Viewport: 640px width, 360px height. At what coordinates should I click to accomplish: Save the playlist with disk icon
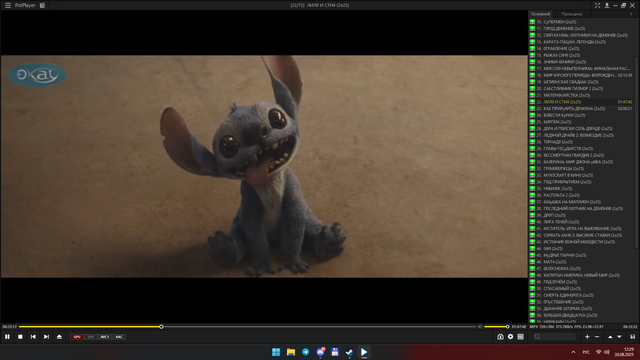click(x=633, y=337)
